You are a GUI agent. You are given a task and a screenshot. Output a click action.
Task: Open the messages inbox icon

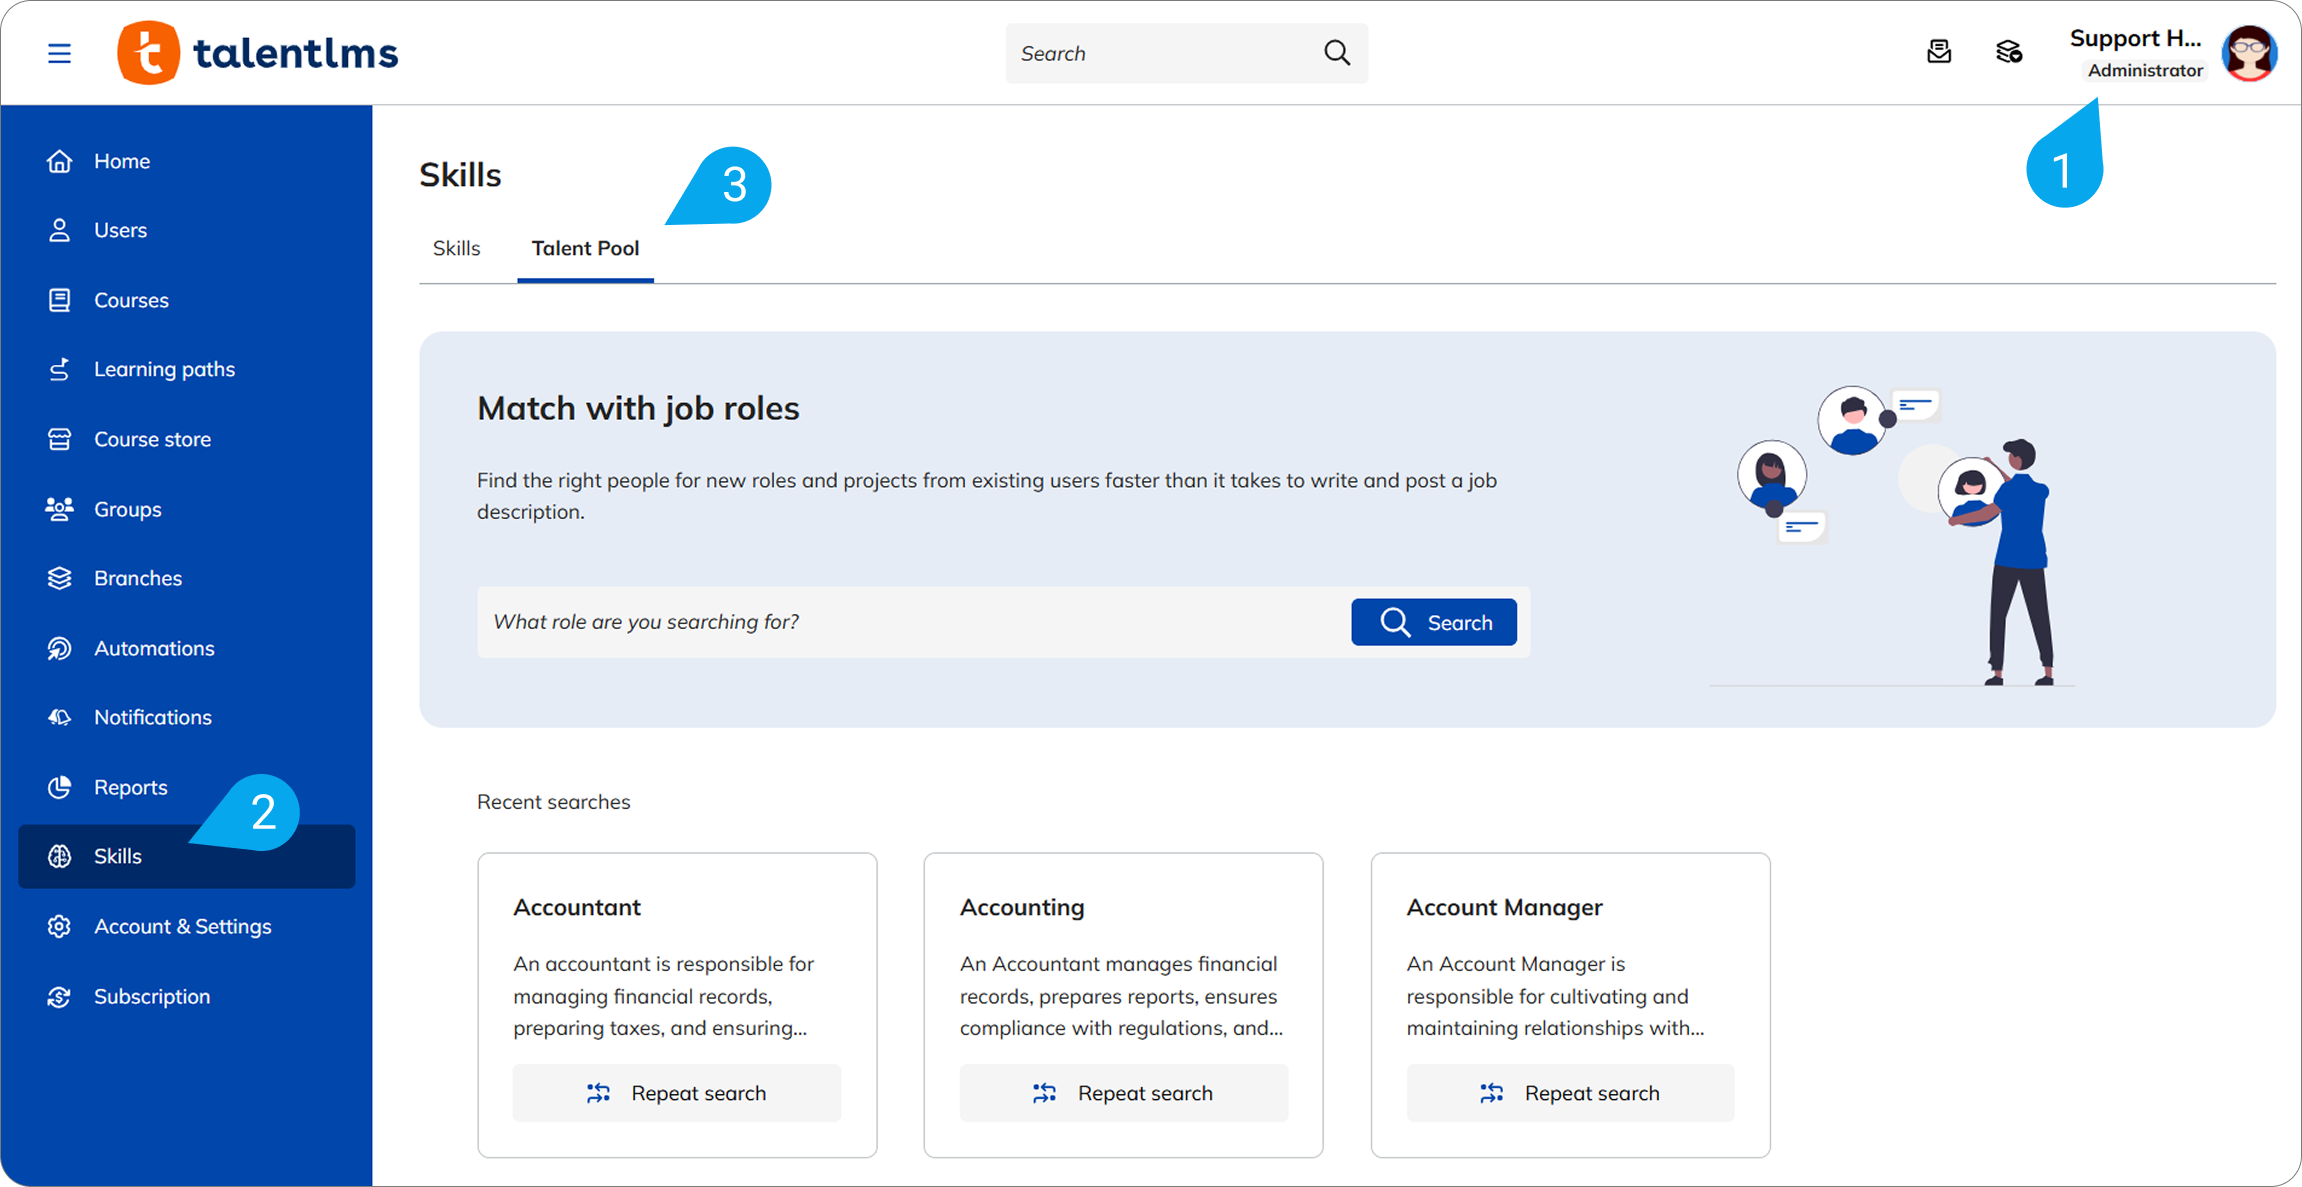pos(1938,52)
